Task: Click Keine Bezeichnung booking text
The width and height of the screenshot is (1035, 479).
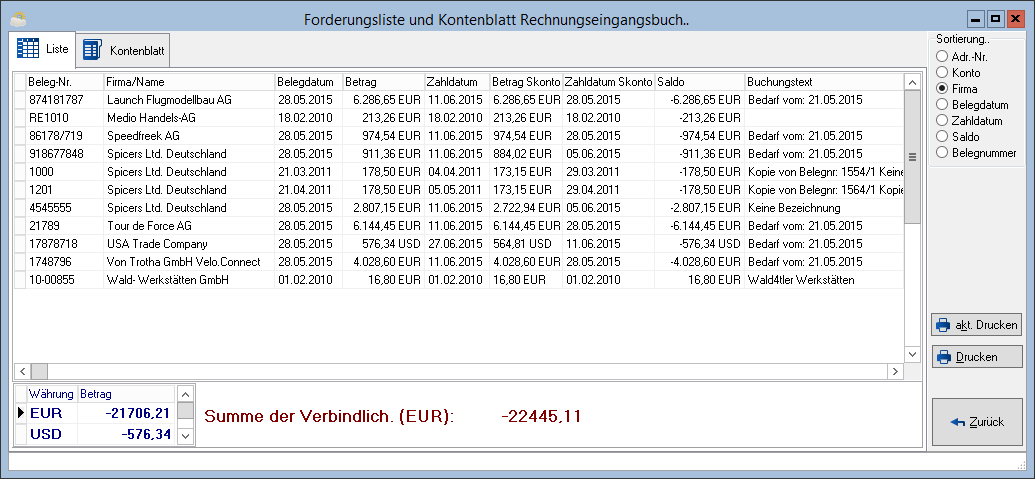Action: pyautogui.click(x=793, y=208)
